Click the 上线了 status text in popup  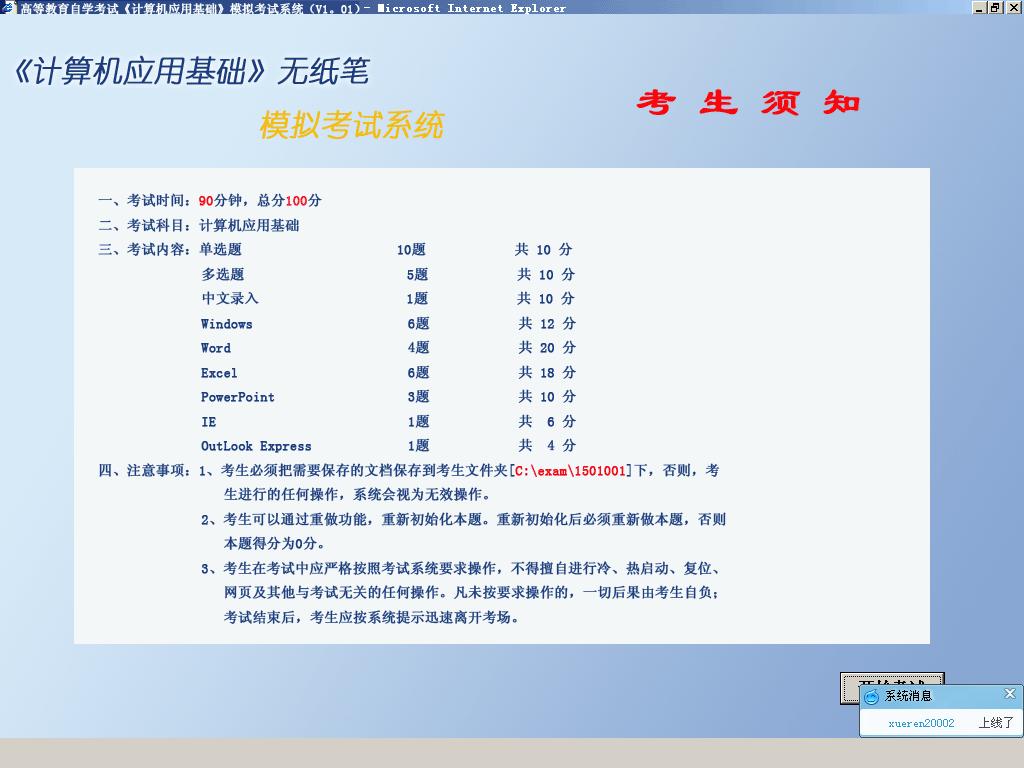(996, 722)
